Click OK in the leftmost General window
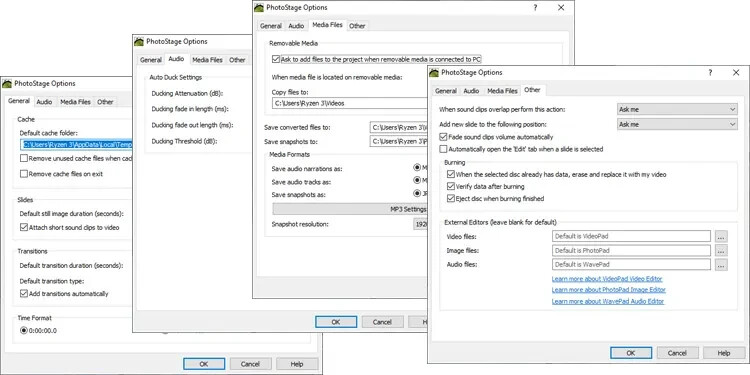The height and width of the screenshot is (375, 750). [204, 364]
